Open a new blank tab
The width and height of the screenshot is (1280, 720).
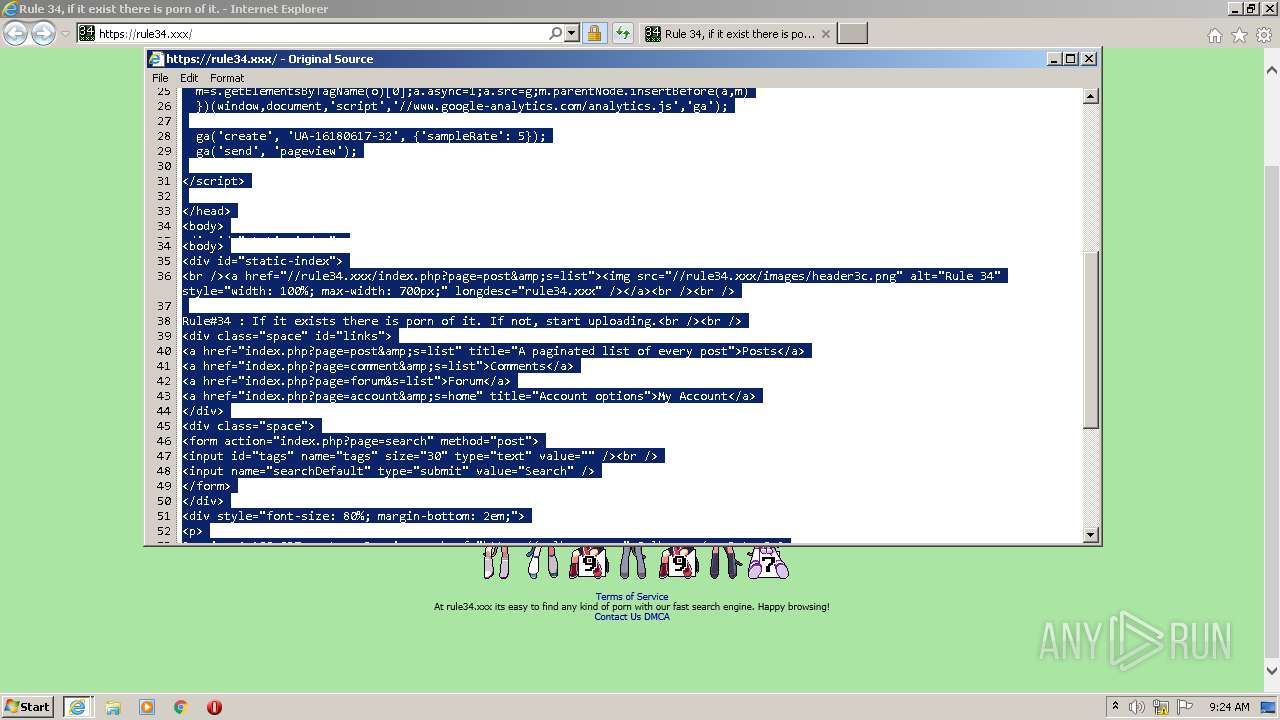[x=852, y=34]
